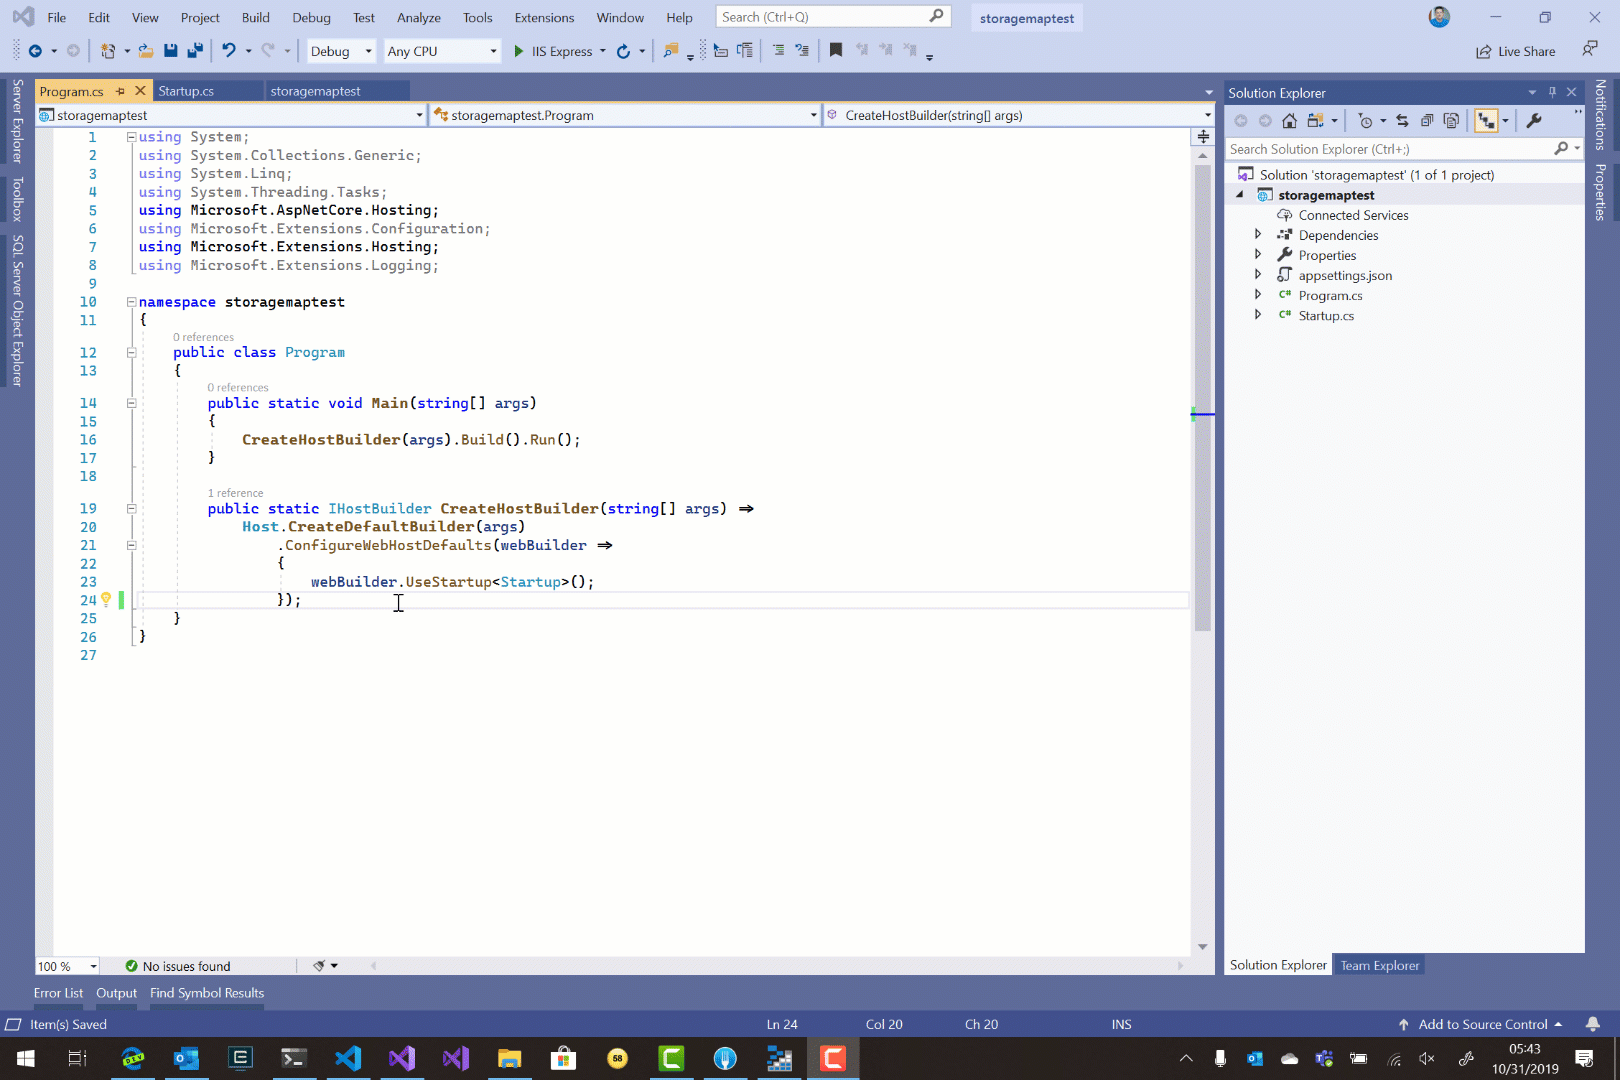Start debugging with the IIS Express button
Viewport: 1620px width, 1080px height.
coord(557,51)
